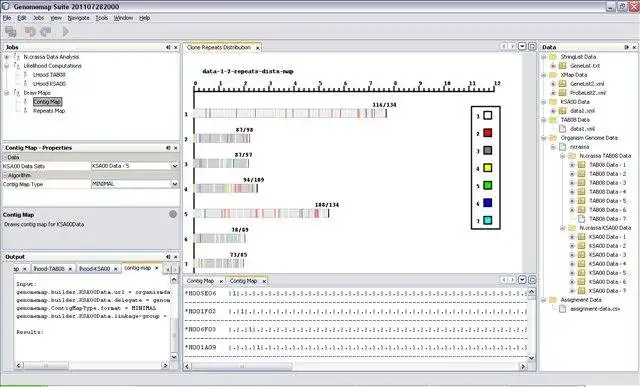This screenshot has height=387, width=640.
Task: Click the GeneList.txt data icon
Action: pyautogui.click(x=562, y=66)
